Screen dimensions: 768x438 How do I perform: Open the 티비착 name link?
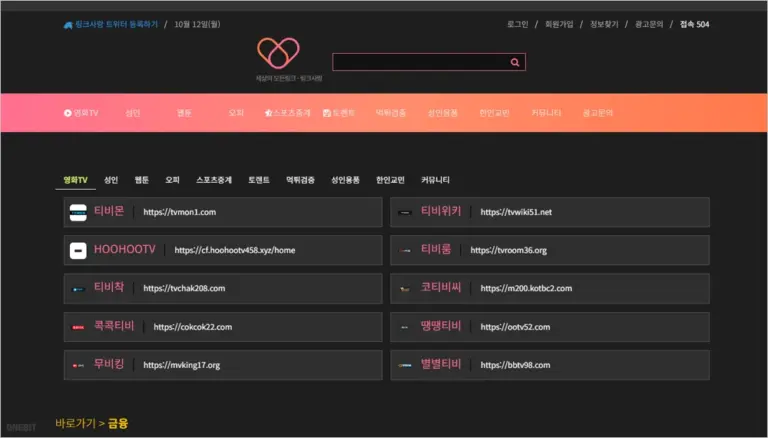[x=109, y=287]
